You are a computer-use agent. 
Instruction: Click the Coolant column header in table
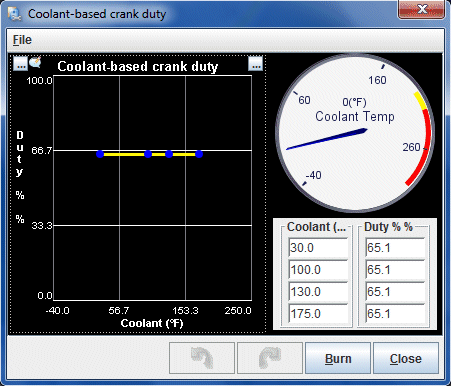(x=316, y=227)
